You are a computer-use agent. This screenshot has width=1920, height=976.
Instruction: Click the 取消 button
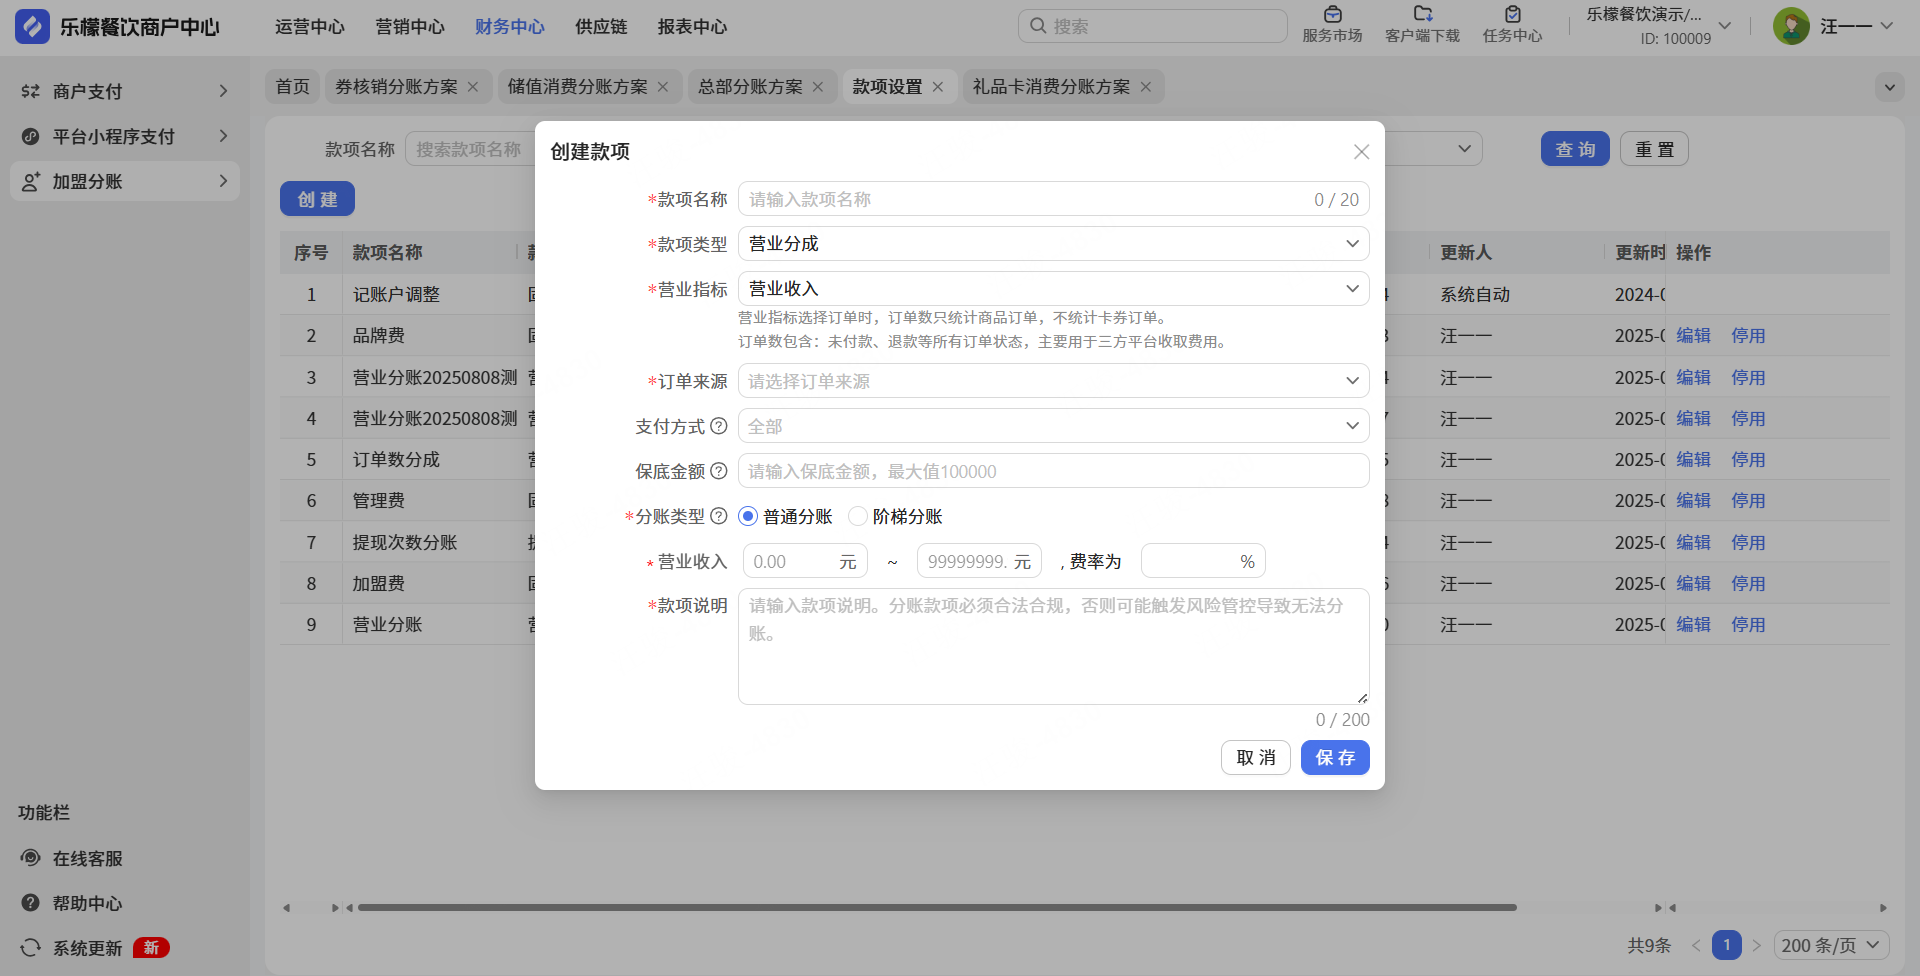pyautogui.click(x=1256, y=758)
